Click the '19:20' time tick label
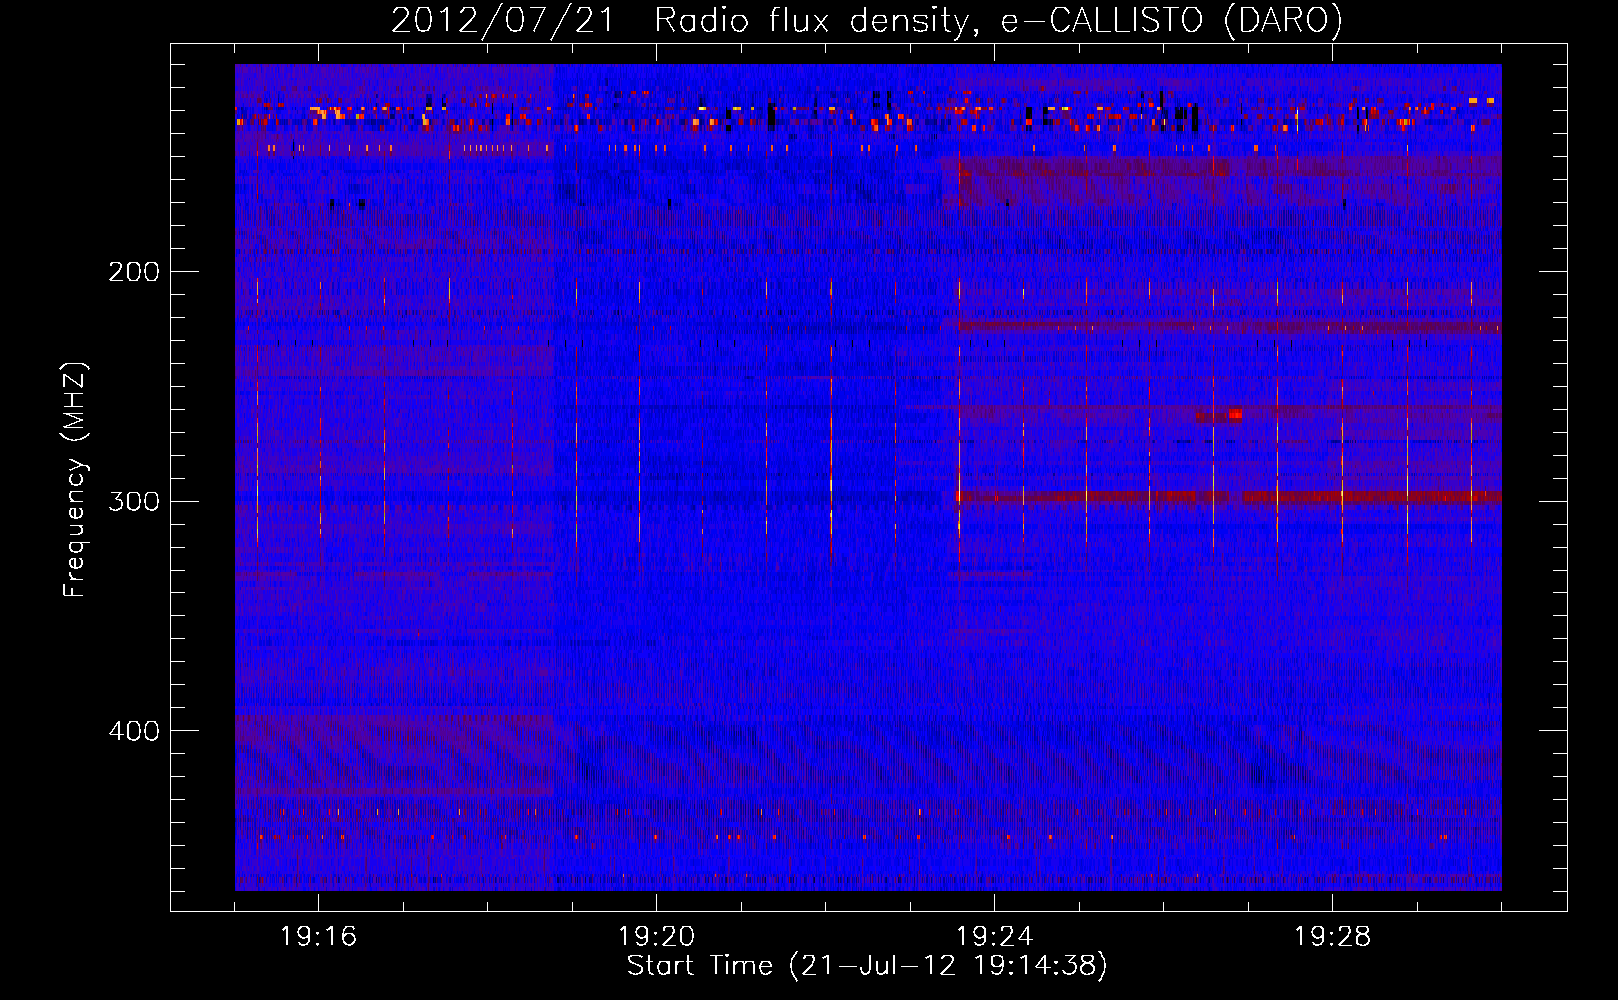1618x1000 pixels. tap(656, 937)
